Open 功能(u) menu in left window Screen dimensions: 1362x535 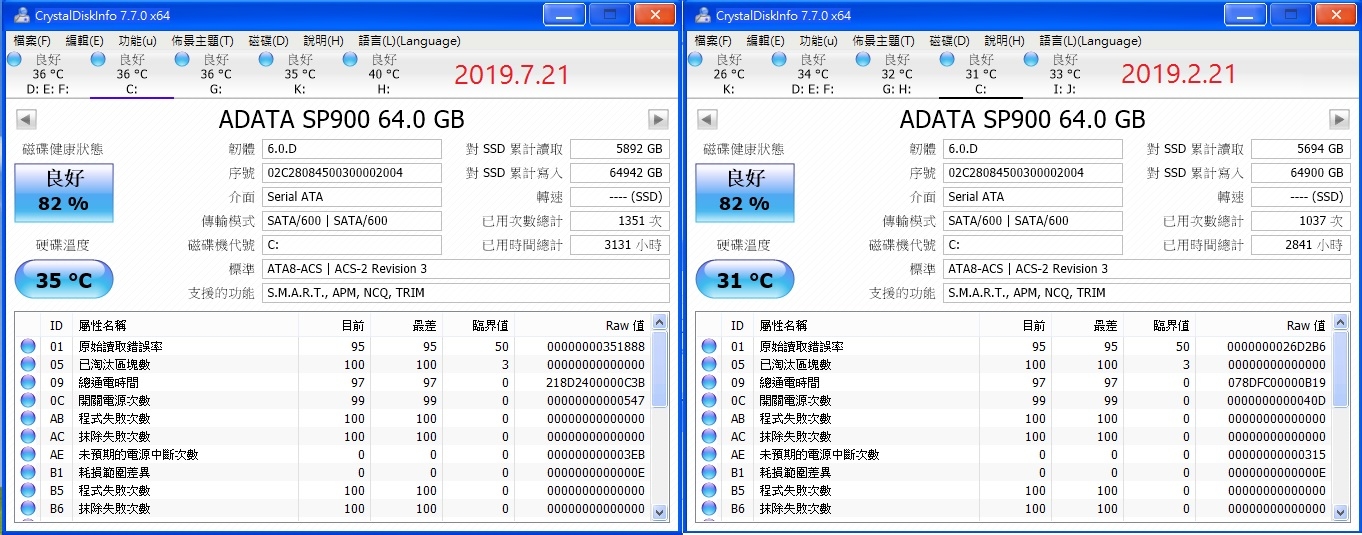[137, 41]
